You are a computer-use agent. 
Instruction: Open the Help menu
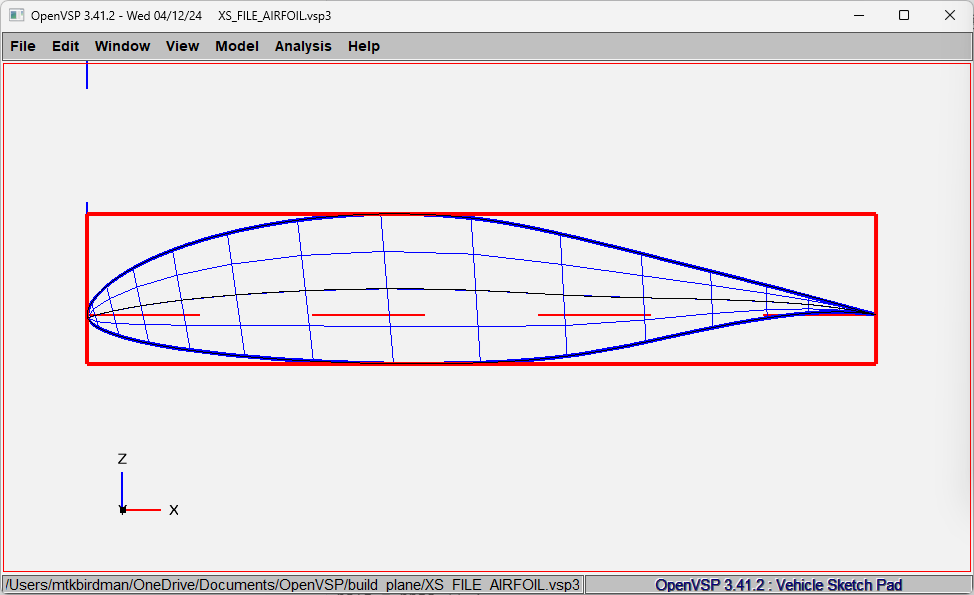363,46
